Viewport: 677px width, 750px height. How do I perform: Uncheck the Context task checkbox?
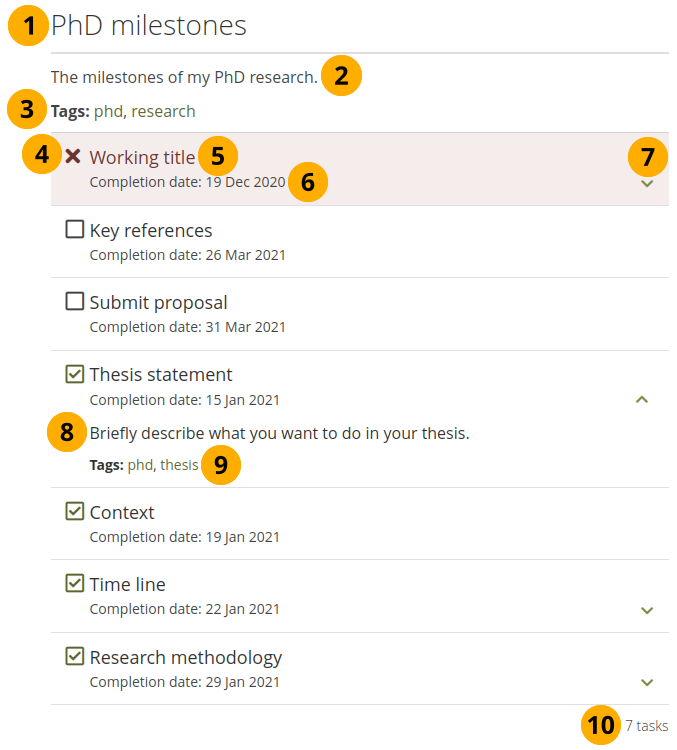pos(74,512)
